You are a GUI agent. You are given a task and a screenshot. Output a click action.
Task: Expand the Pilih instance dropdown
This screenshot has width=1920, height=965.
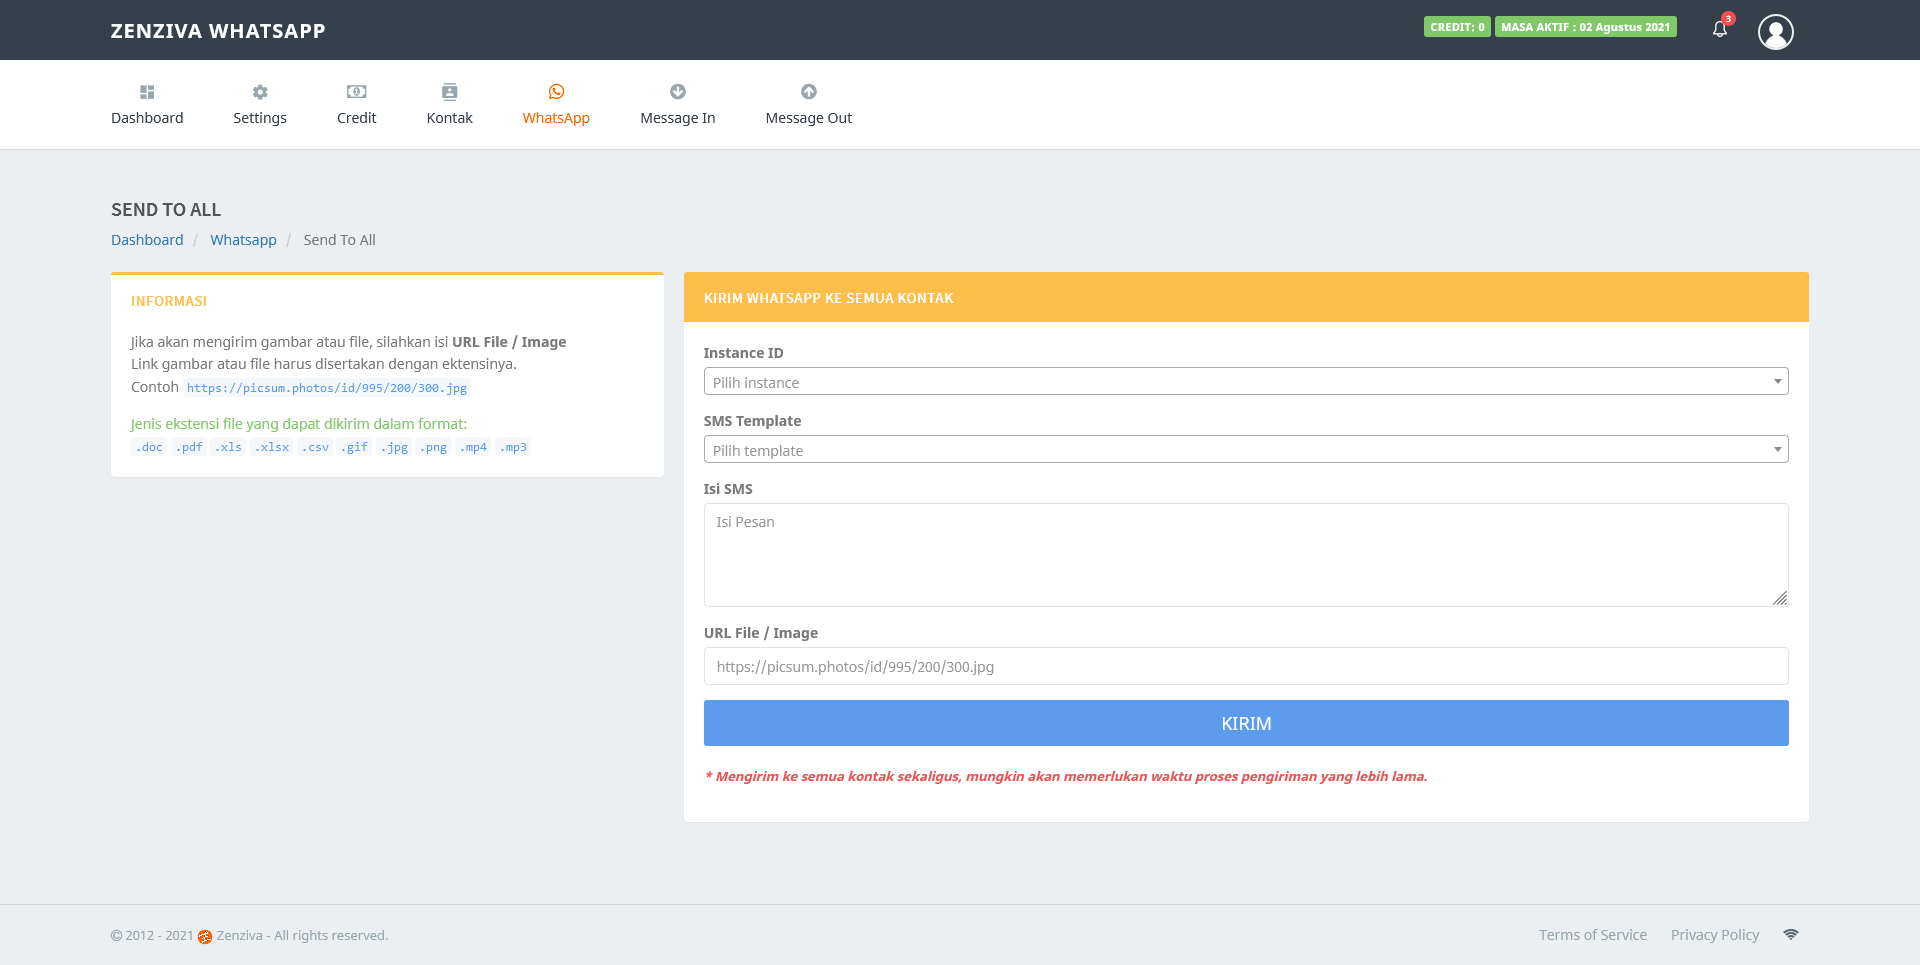pos(1246,382)
